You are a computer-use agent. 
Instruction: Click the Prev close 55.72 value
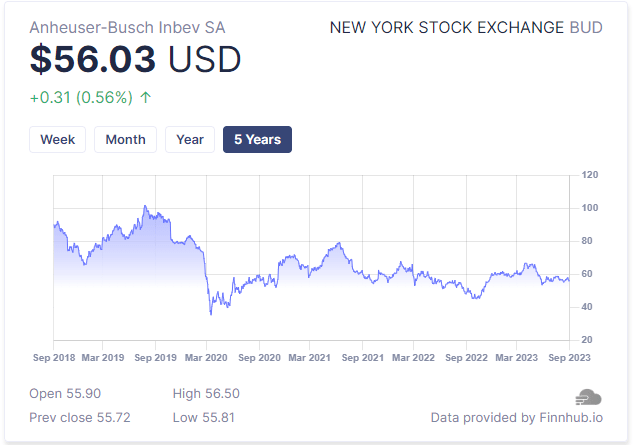point(80,417)
